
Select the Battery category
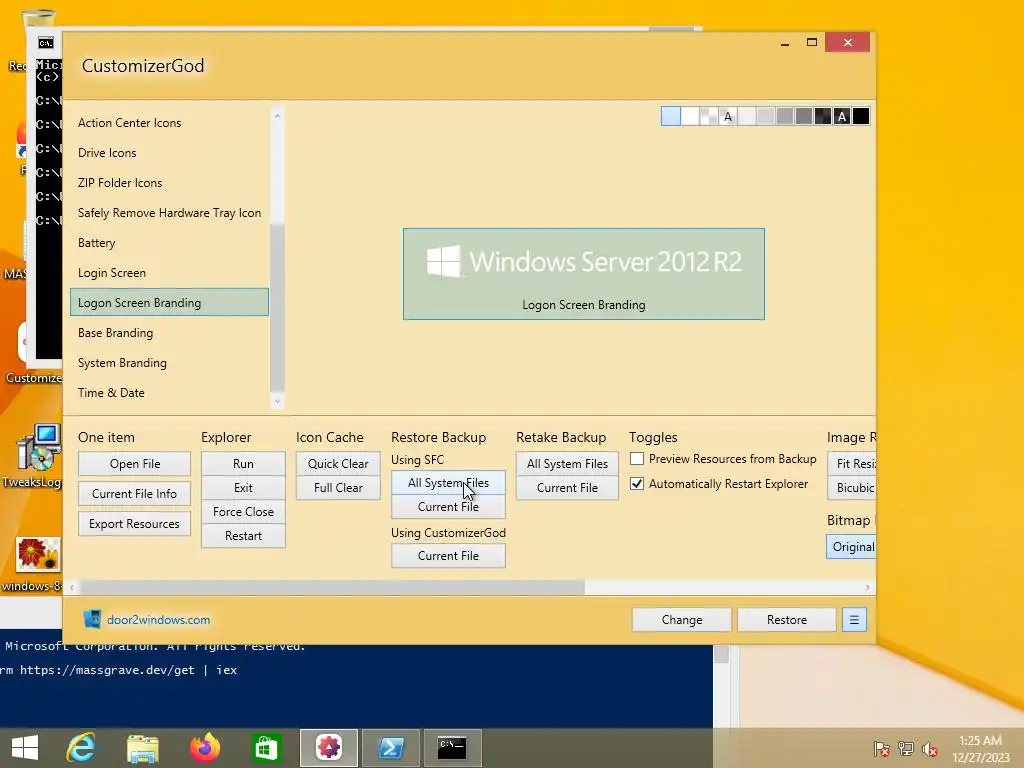169,243
